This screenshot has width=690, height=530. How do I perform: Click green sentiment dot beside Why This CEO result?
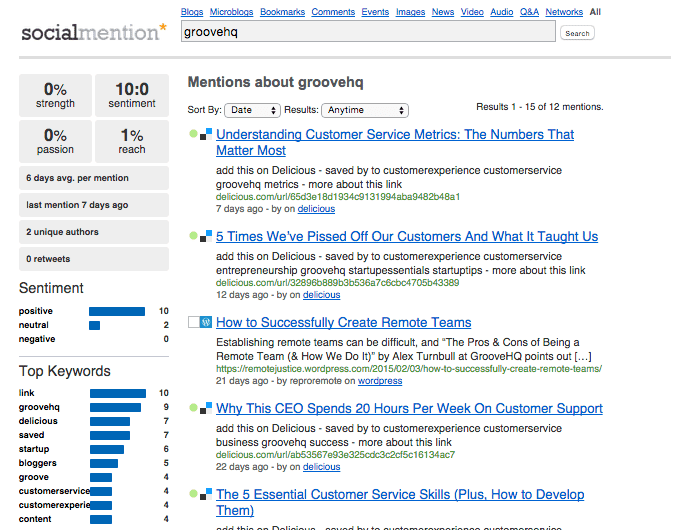click(x=192, y=408)
